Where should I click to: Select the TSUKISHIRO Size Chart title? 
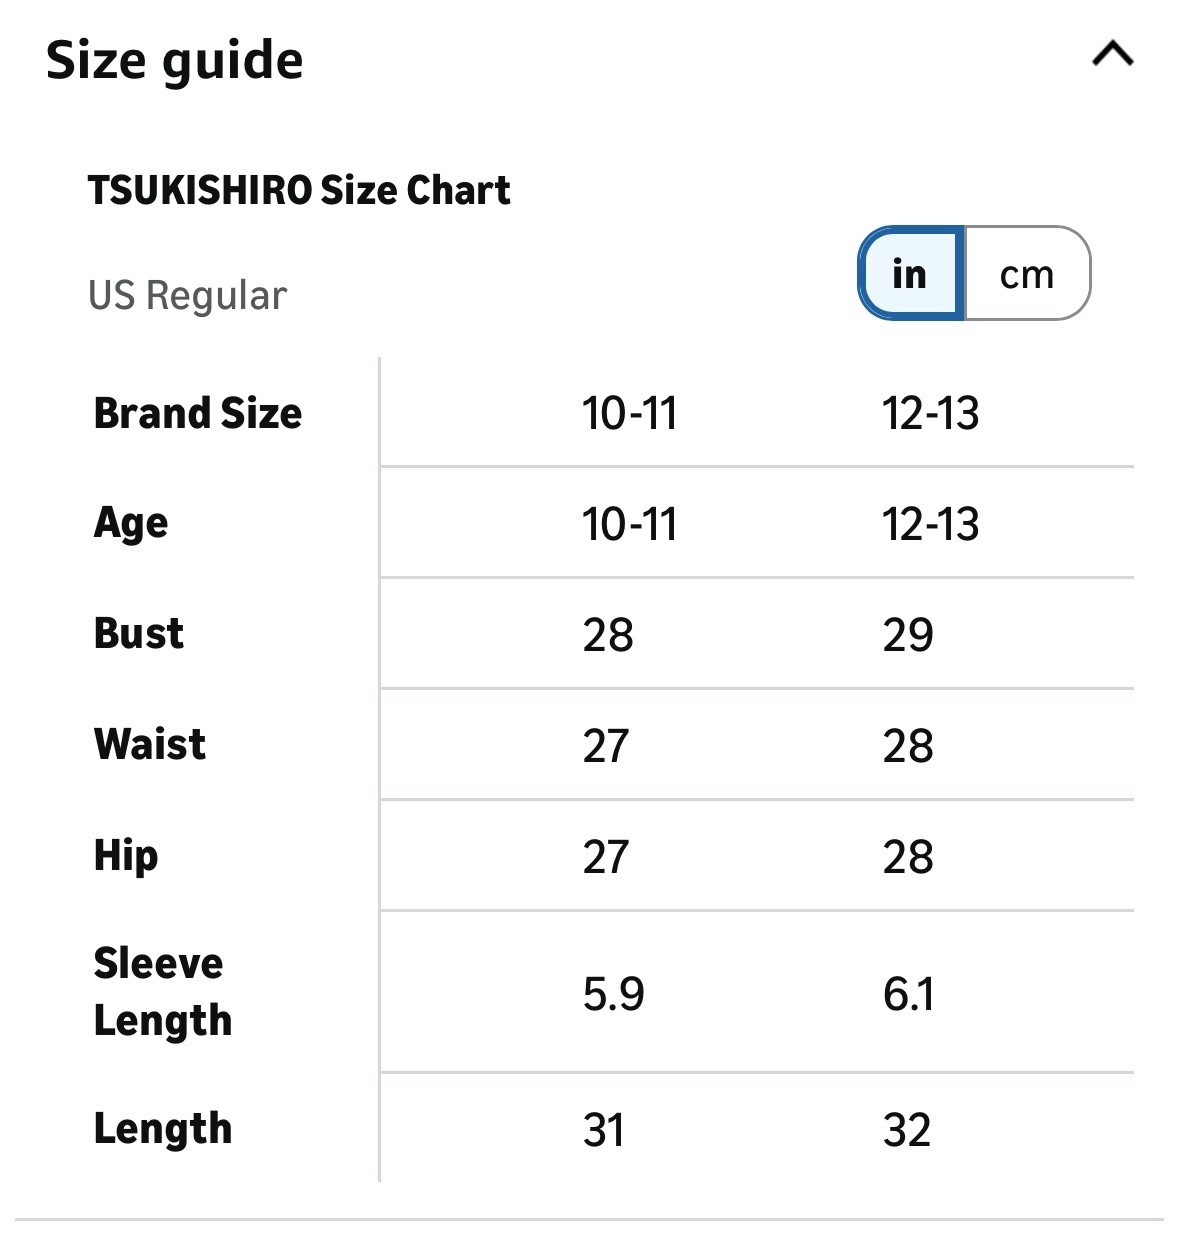click(299, 190)
